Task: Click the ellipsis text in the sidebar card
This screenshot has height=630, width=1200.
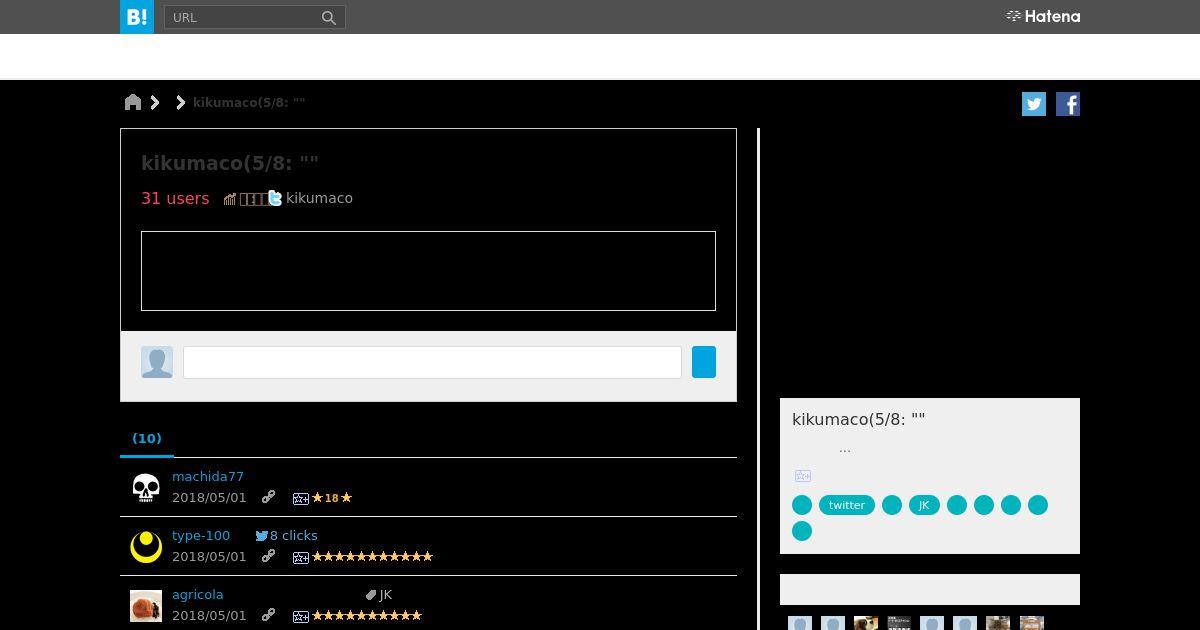Action: click(845, 449)
